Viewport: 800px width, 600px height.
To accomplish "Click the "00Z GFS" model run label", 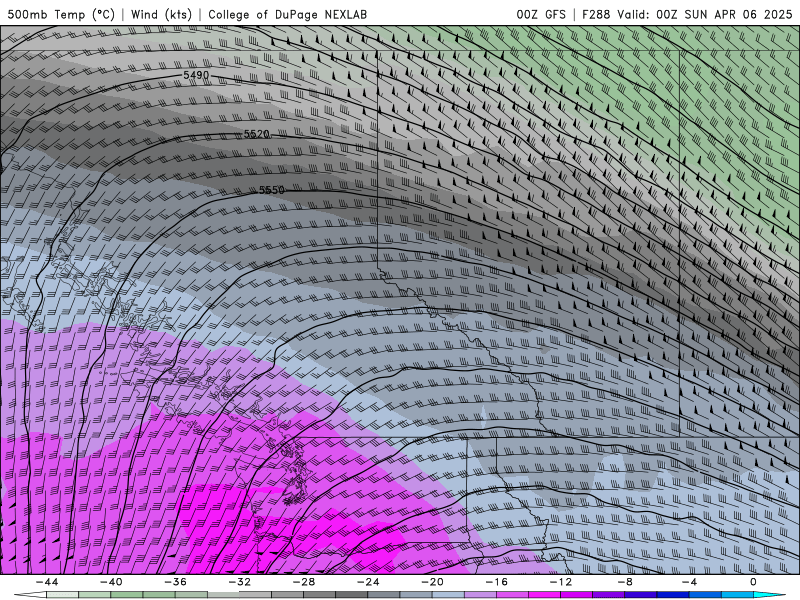I will pyautogui.click(x=541, y=14).
